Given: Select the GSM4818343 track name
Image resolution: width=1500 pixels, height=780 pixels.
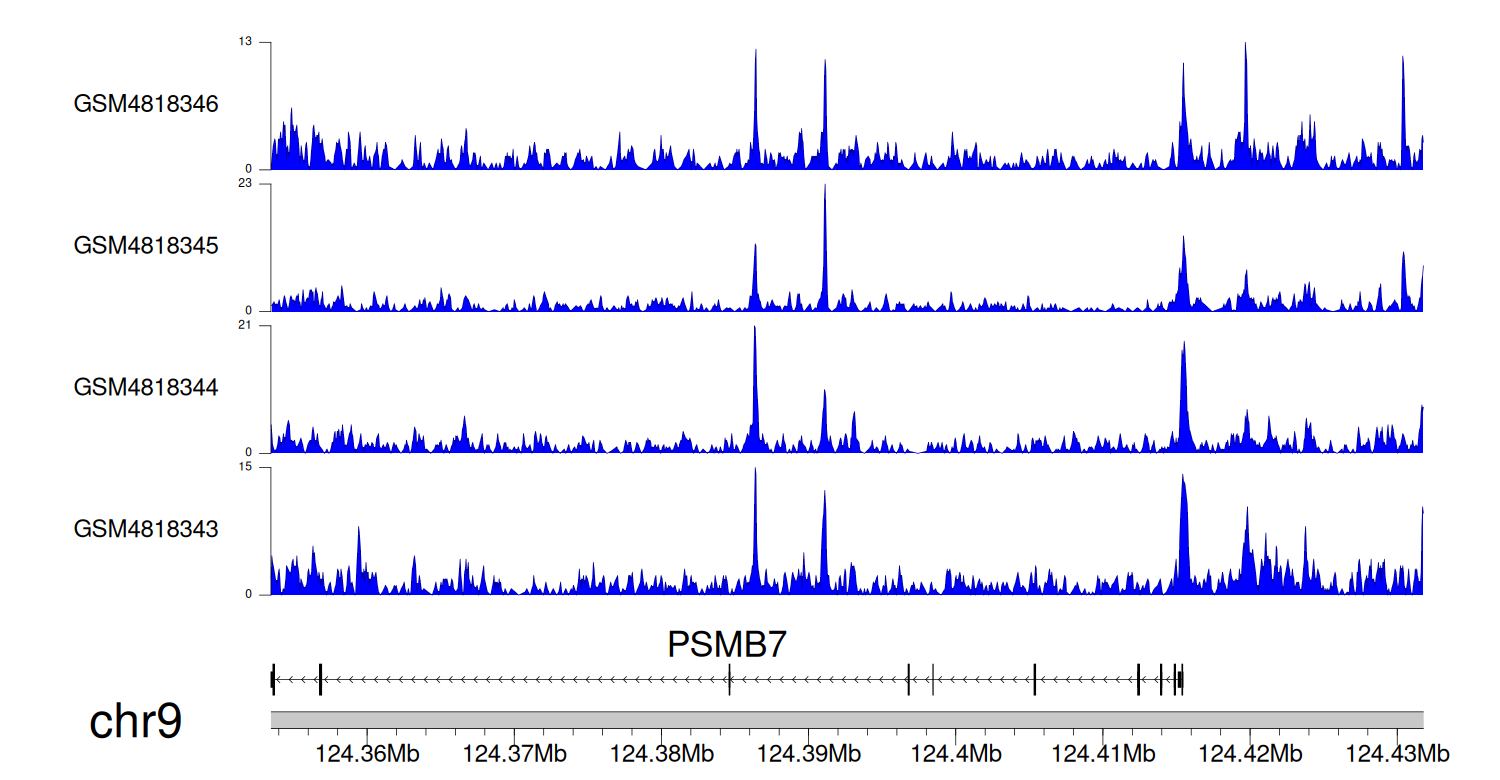Looking at the screenshot, I should tap(146, 529).
